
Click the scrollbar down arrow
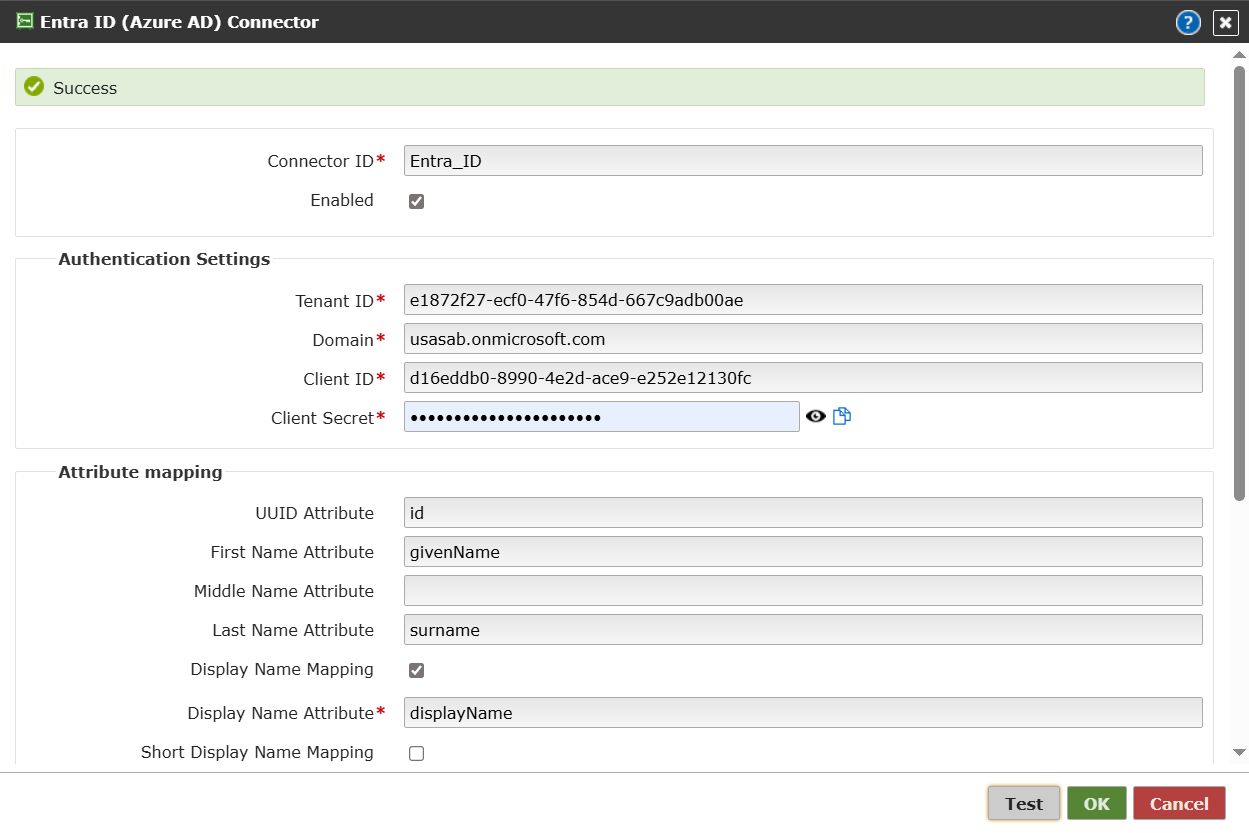(1240, 752)
